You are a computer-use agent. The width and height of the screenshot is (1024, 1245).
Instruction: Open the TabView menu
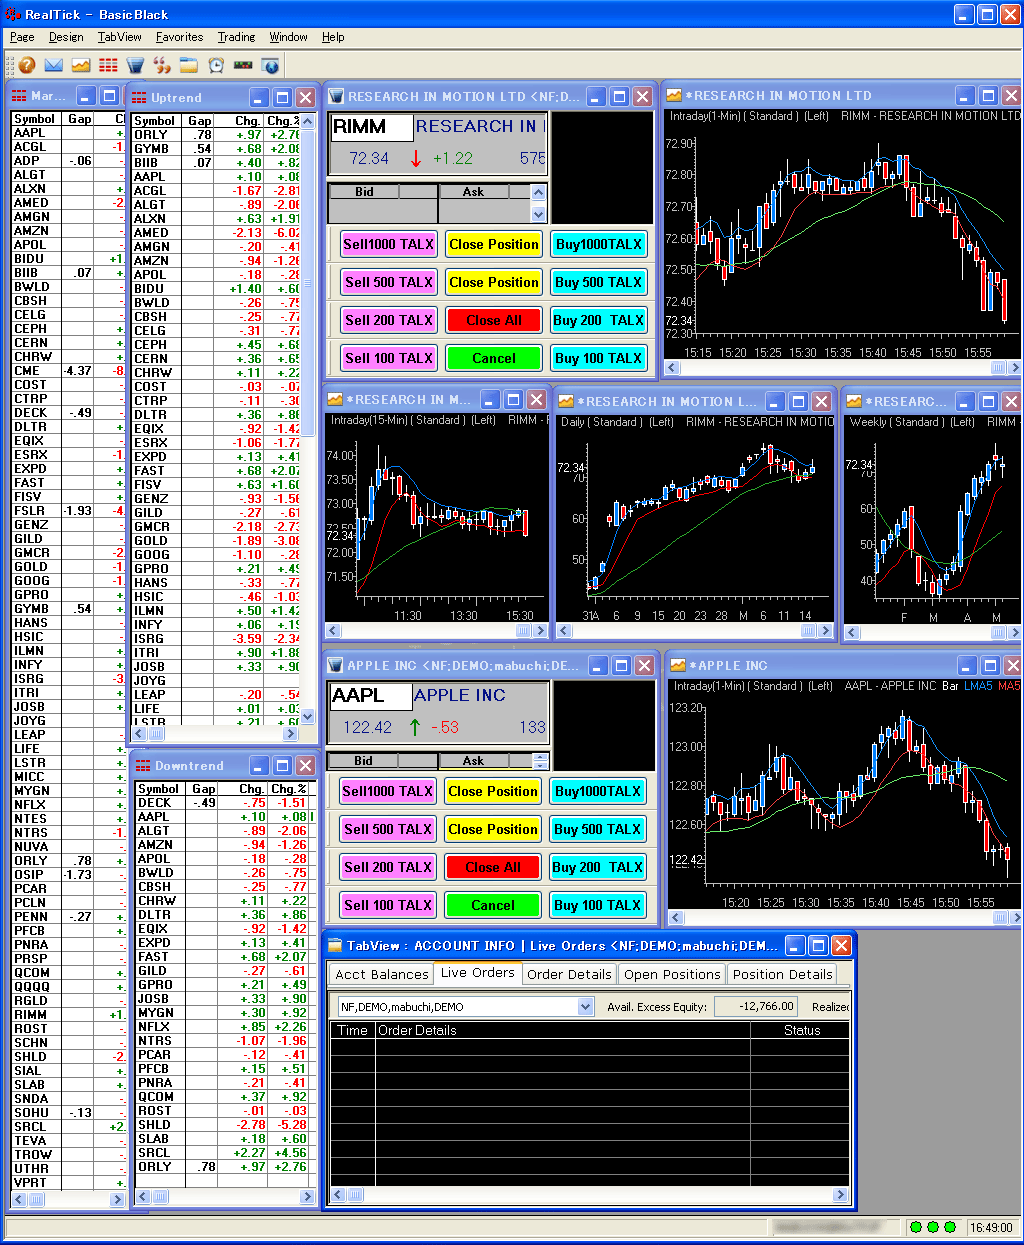(x=120, y=37)
